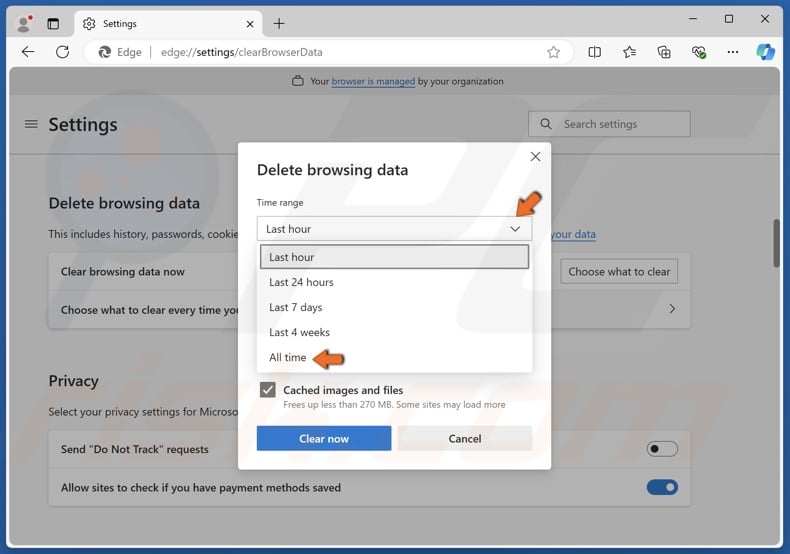Open a new tab
The height and width of the screenshot is (554, 790).
279,23
